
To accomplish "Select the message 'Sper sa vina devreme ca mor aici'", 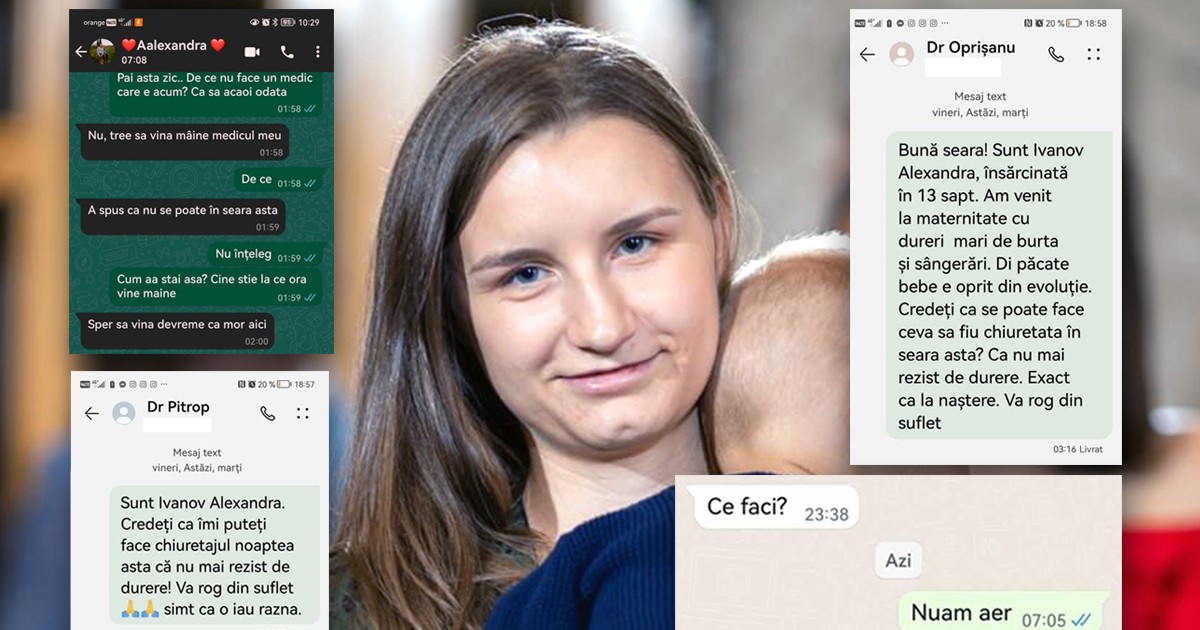I will (x=177, y=331).
